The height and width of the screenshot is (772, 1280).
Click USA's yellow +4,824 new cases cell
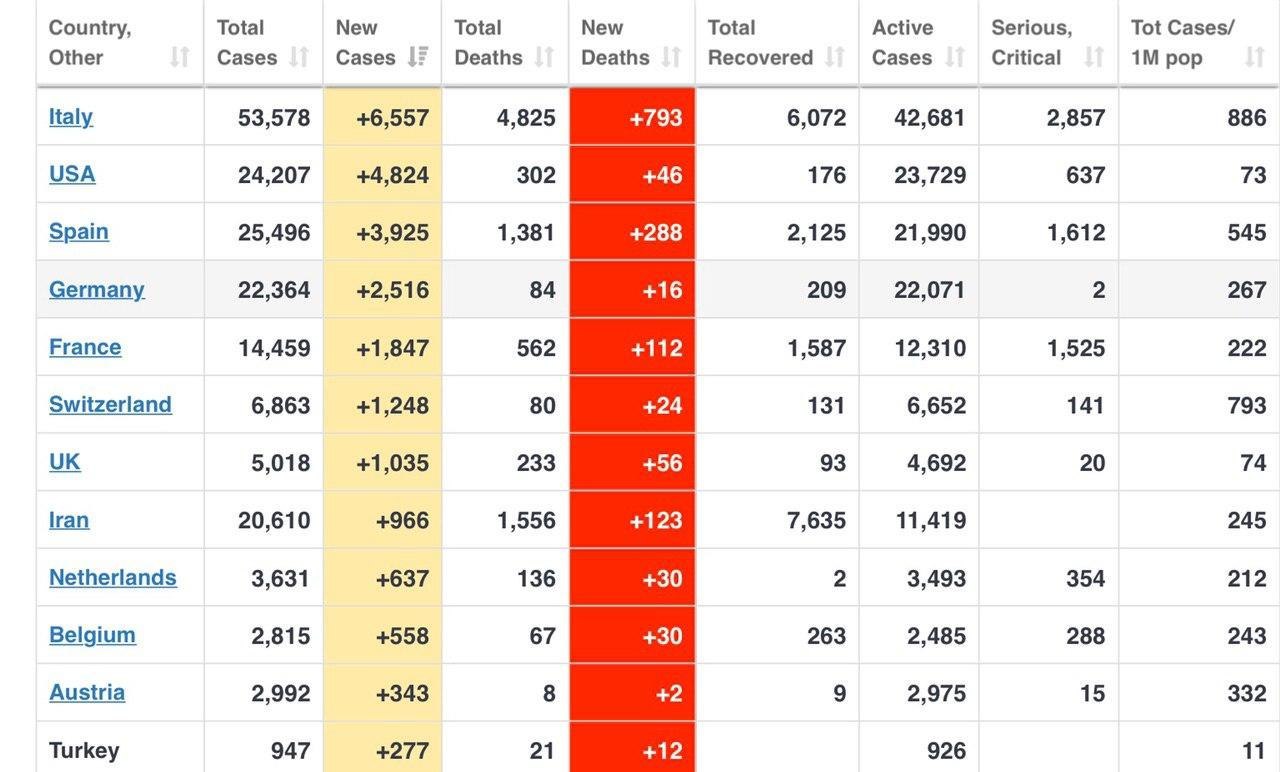coord(383,175)
